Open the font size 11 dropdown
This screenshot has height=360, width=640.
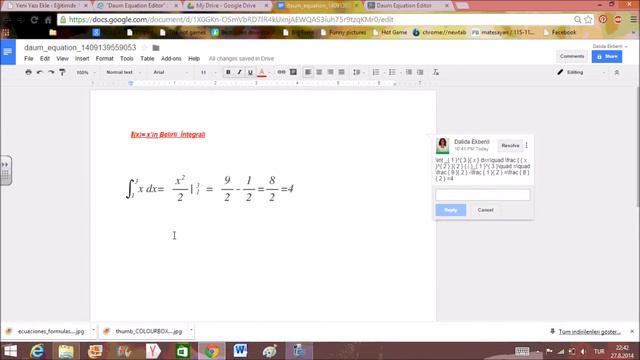click(x=208, y=72)
